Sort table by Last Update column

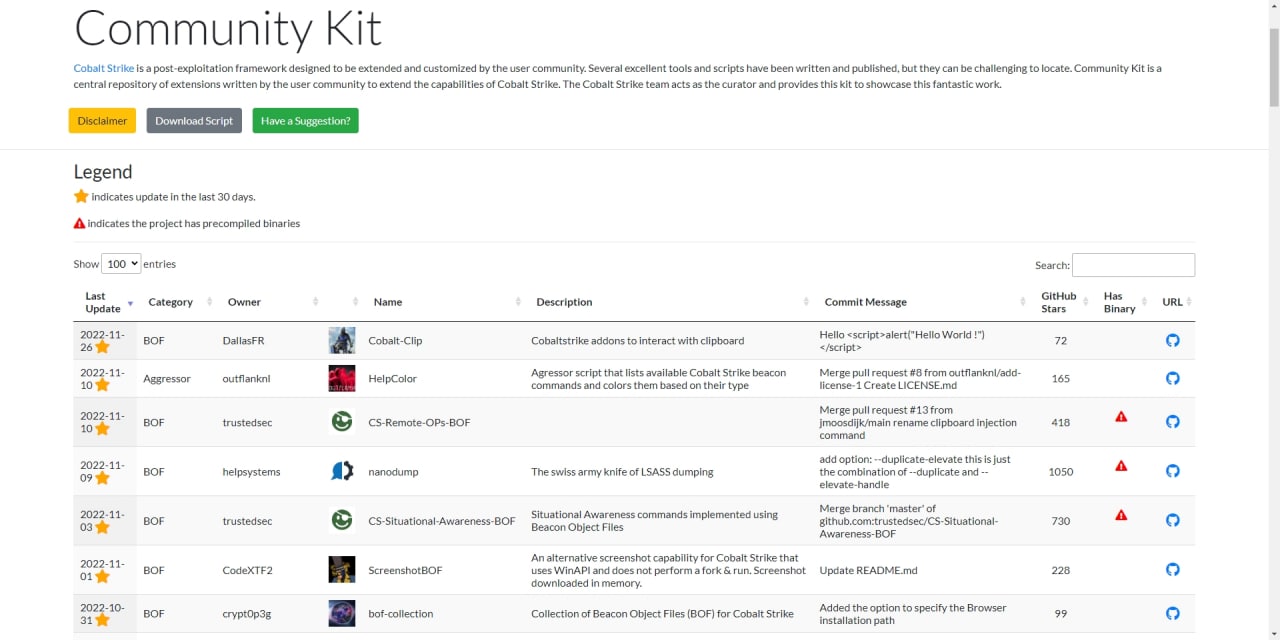(102, 302)
